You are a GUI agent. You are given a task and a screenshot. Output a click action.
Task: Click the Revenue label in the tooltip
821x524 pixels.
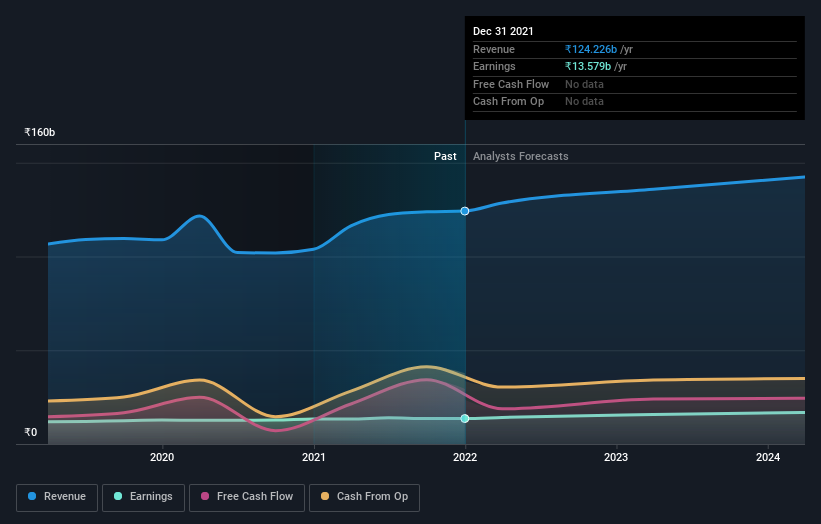[494, 49]
